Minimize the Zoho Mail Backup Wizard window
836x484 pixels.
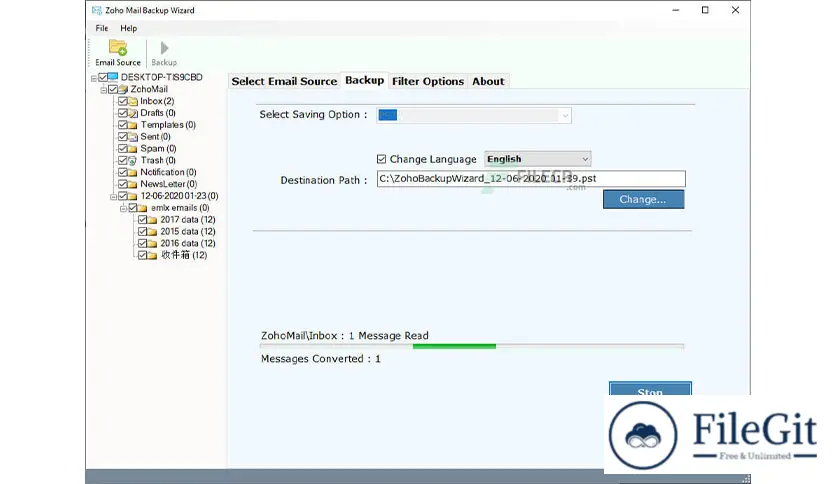[676, 10]
